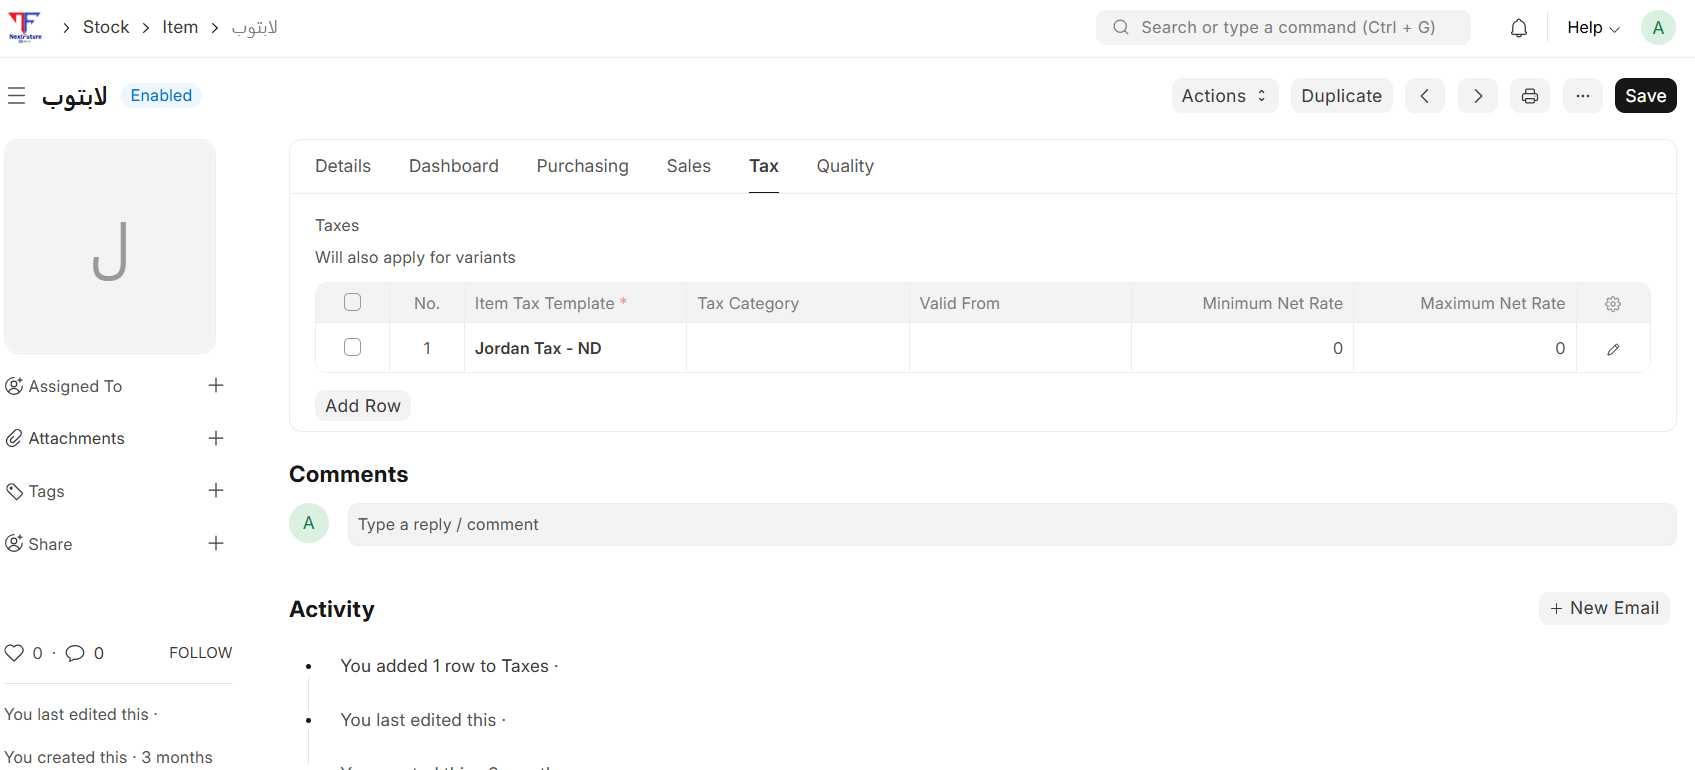Like this item with heart icon
1695x770 pixels.
pyautogui.click(x=14, y=653)
